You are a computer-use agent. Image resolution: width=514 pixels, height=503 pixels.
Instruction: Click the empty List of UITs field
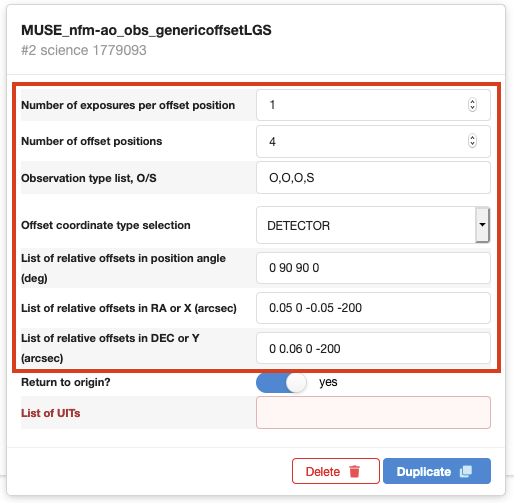click(x=373, y=412)
